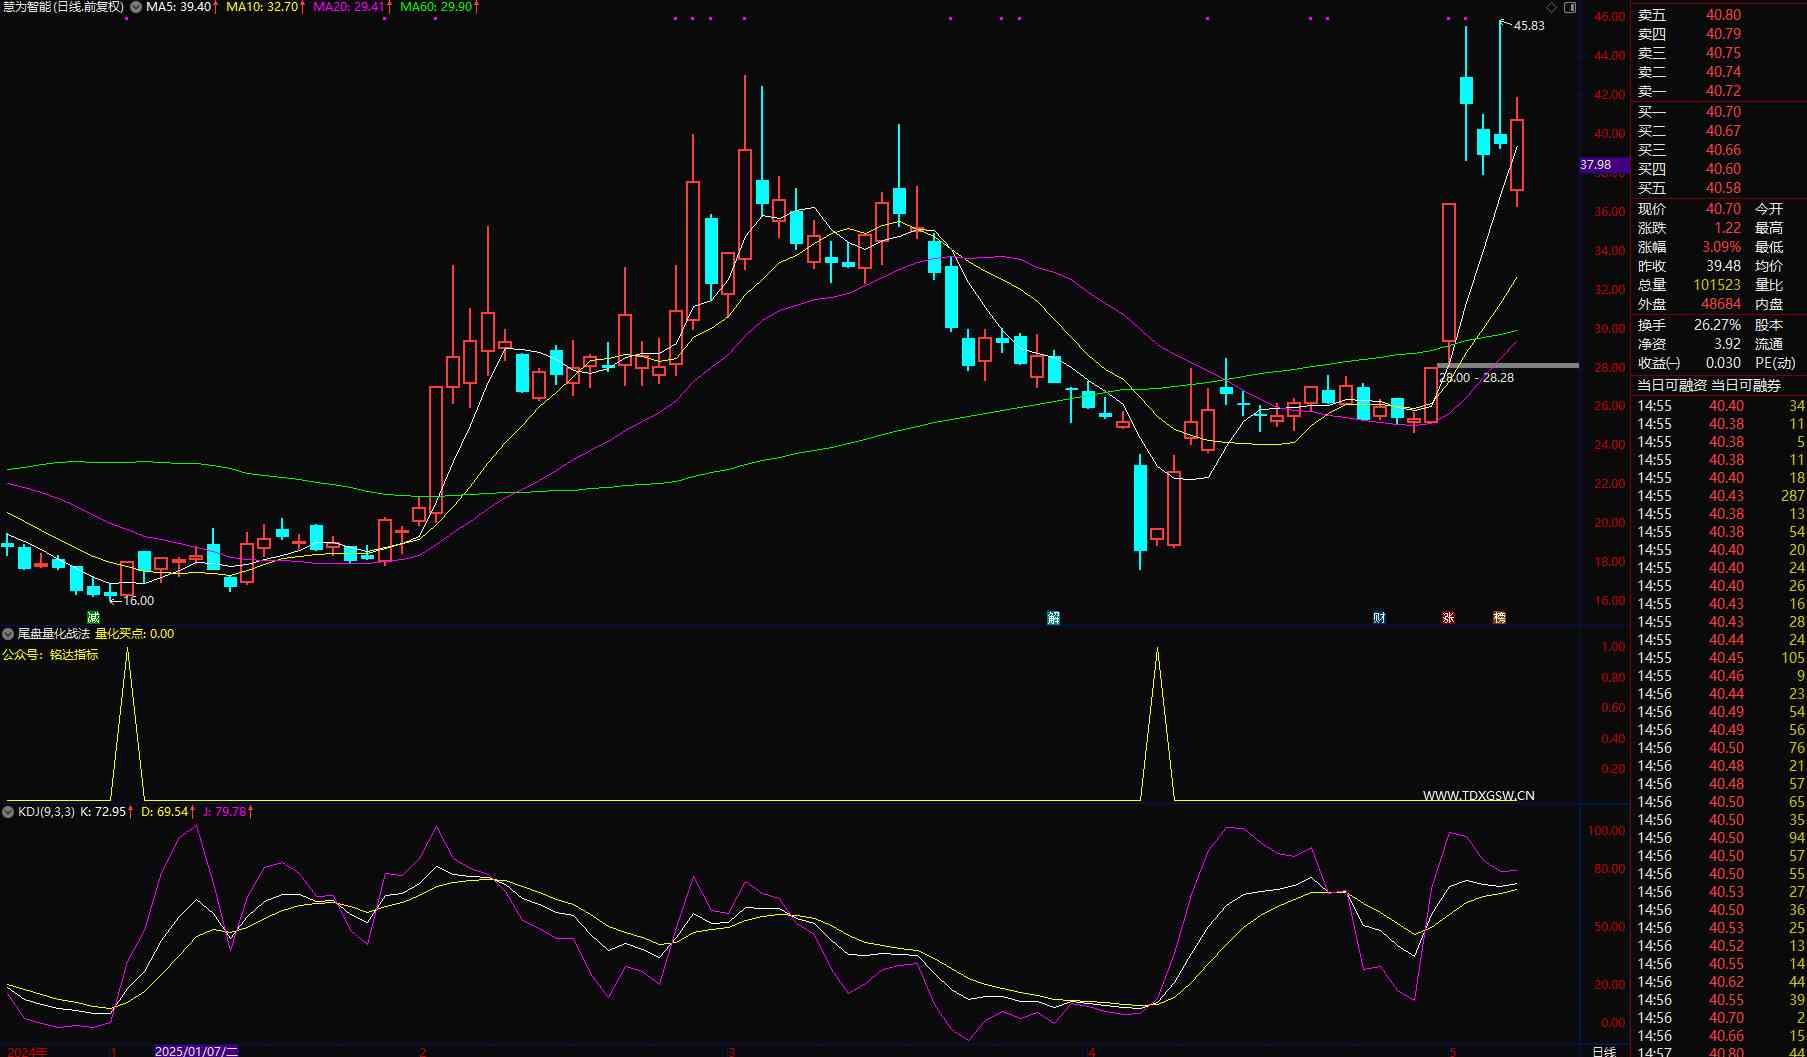Click the 买四 price 40.60
This screenshot has height=1057, width=1807.
[x=1723, y=169]
